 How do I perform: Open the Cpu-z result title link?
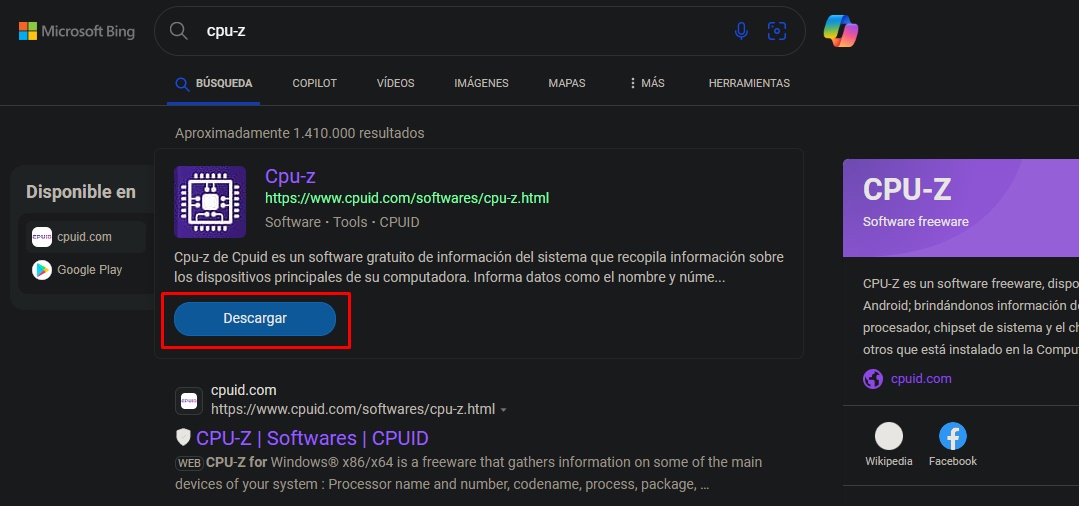(x=290, y=176)
